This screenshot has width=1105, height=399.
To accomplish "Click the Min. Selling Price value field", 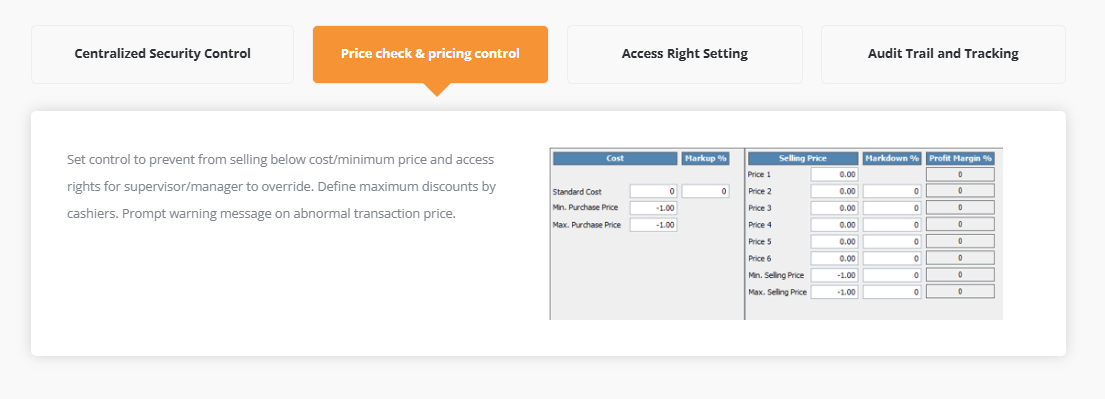I will pos(834,275).
